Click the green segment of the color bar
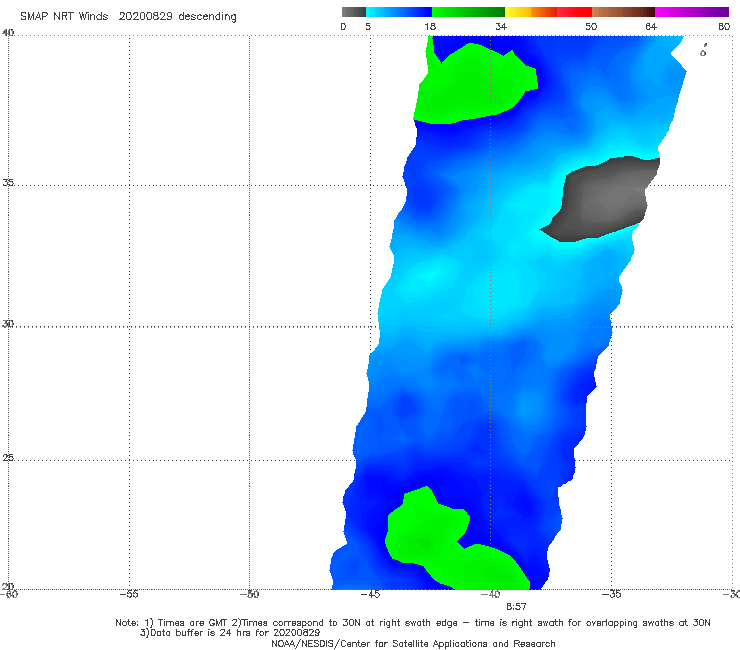This screenshot has height=650, width=740. [x=468, y=12]
